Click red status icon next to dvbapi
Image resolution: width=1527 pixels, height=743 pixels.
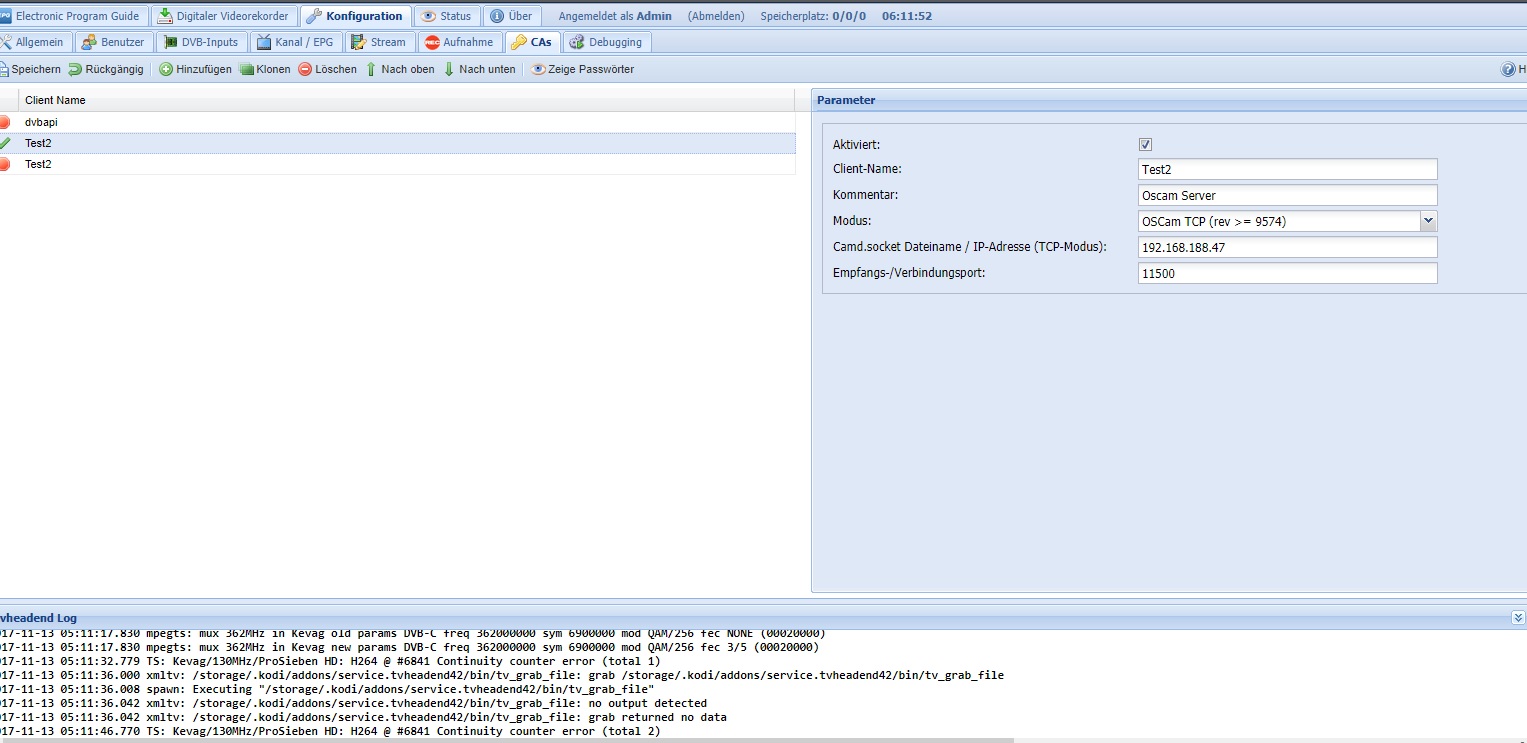[x=5, y=122]
